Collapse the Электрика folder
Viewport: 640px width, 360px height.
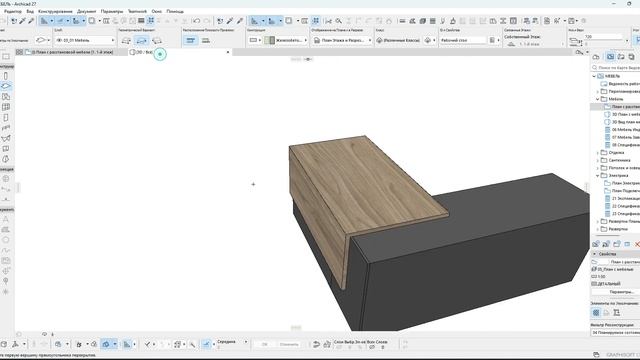pyautogui.click(x=598, y=175)
